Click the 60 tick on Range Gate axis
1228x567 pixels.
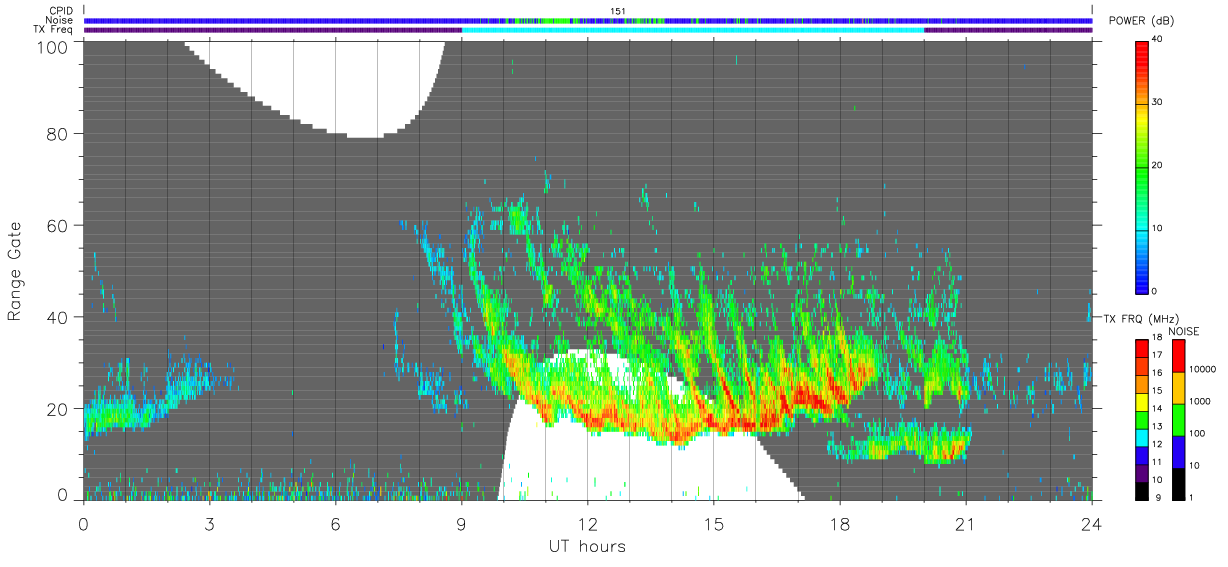click(56, 226)
